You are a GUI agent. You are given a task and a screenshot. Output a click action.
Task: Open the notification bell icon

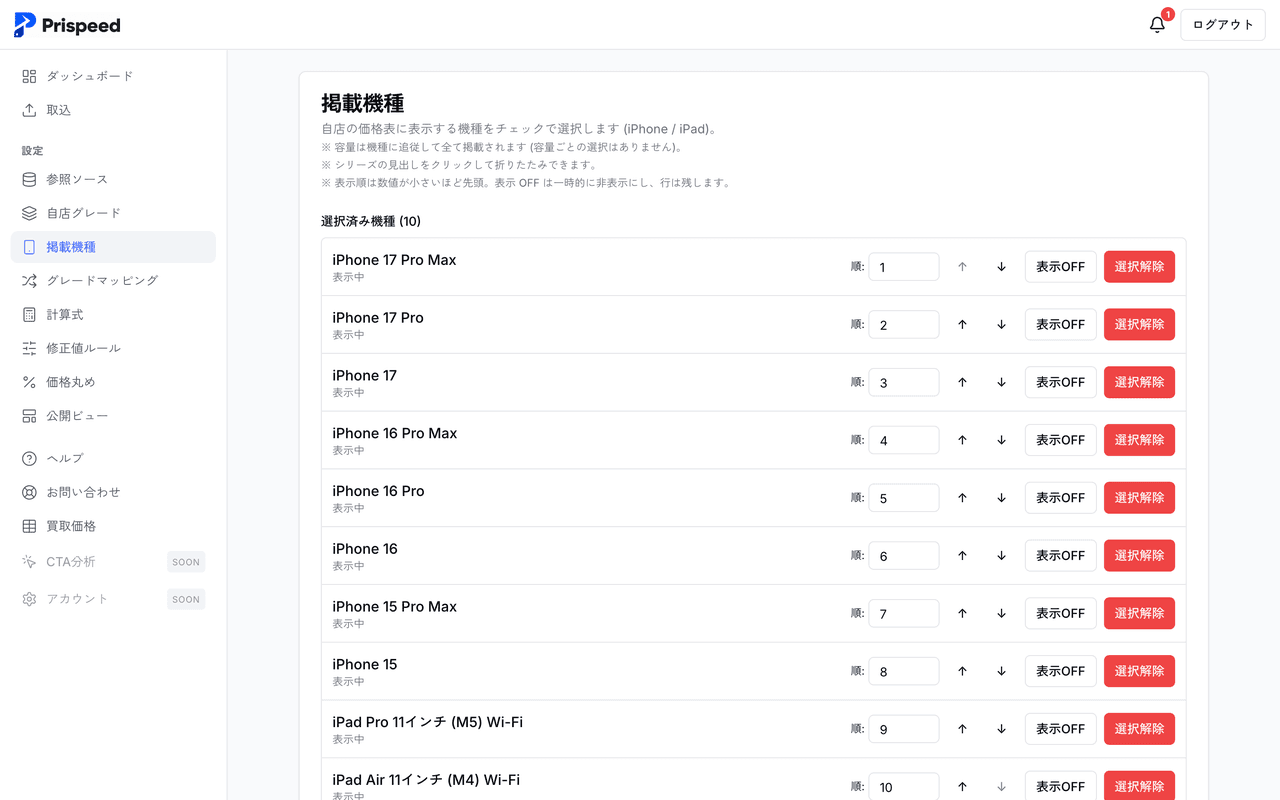(1157, 25)
